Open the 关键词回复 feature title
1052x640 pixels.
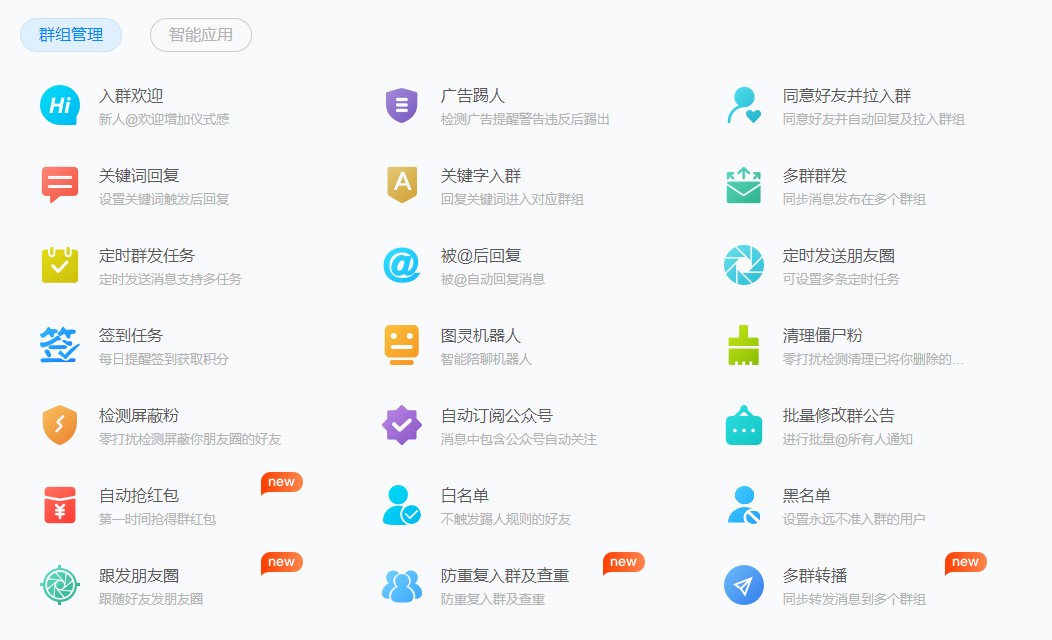[139, 176]
